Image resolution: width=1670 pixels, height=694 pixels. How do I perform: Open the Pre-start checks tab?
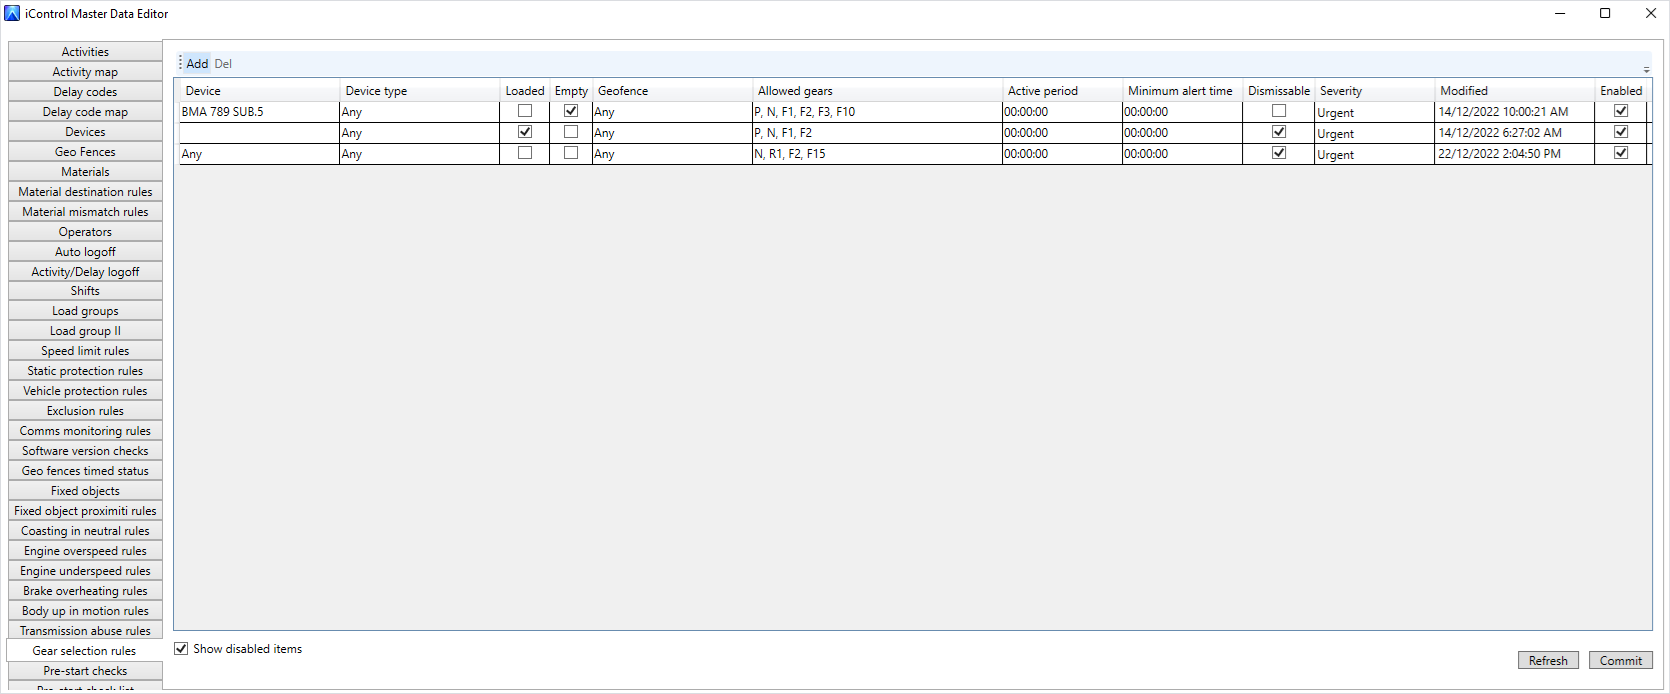coord(85,671)
